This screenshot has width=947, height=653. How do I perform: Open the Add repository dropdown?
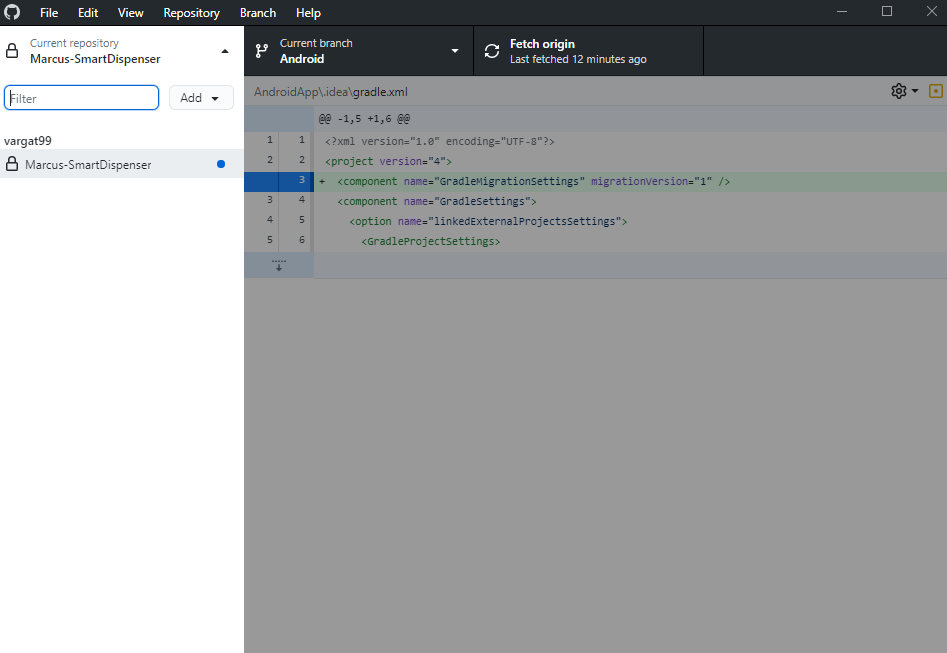point(201,97)
